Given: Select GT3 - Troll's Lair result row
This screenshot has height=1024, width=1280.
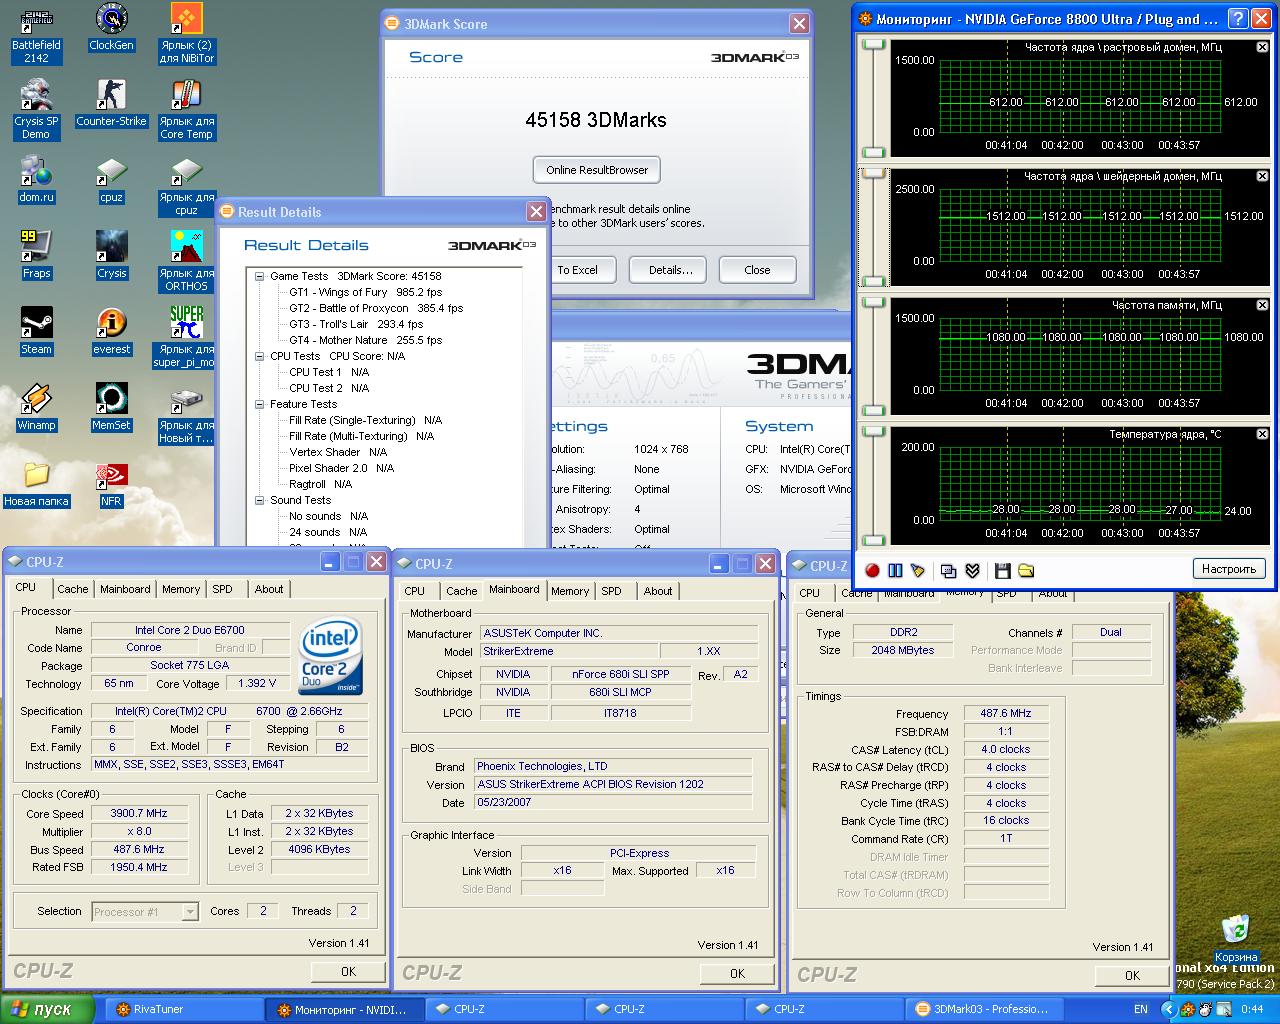Looking at the screenshot, I should 356,324.
